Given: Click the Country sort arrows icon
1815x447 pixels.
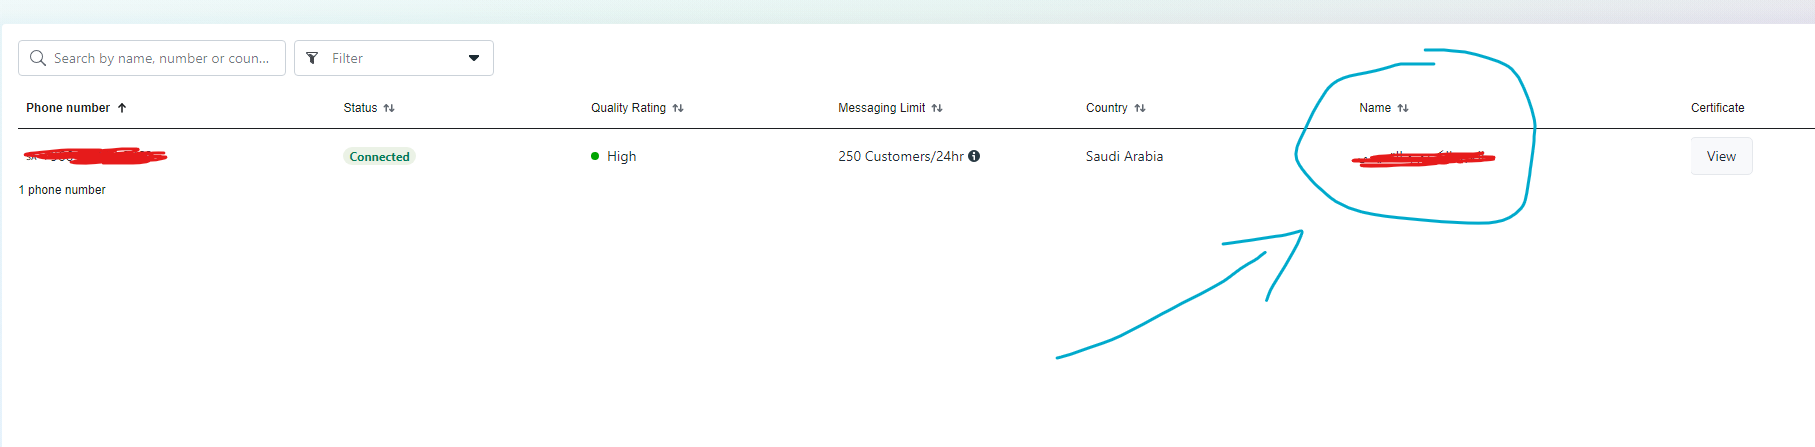Looking at the screenshot, I should (1140, 108).
